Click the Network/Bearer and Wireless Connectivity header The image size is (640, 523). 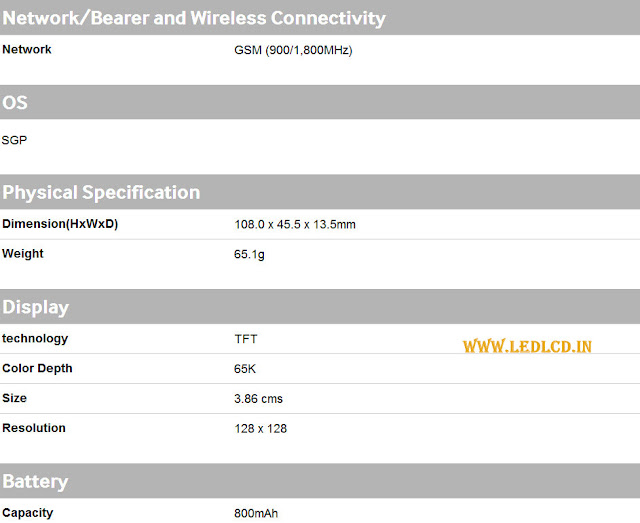click(194, 18)
